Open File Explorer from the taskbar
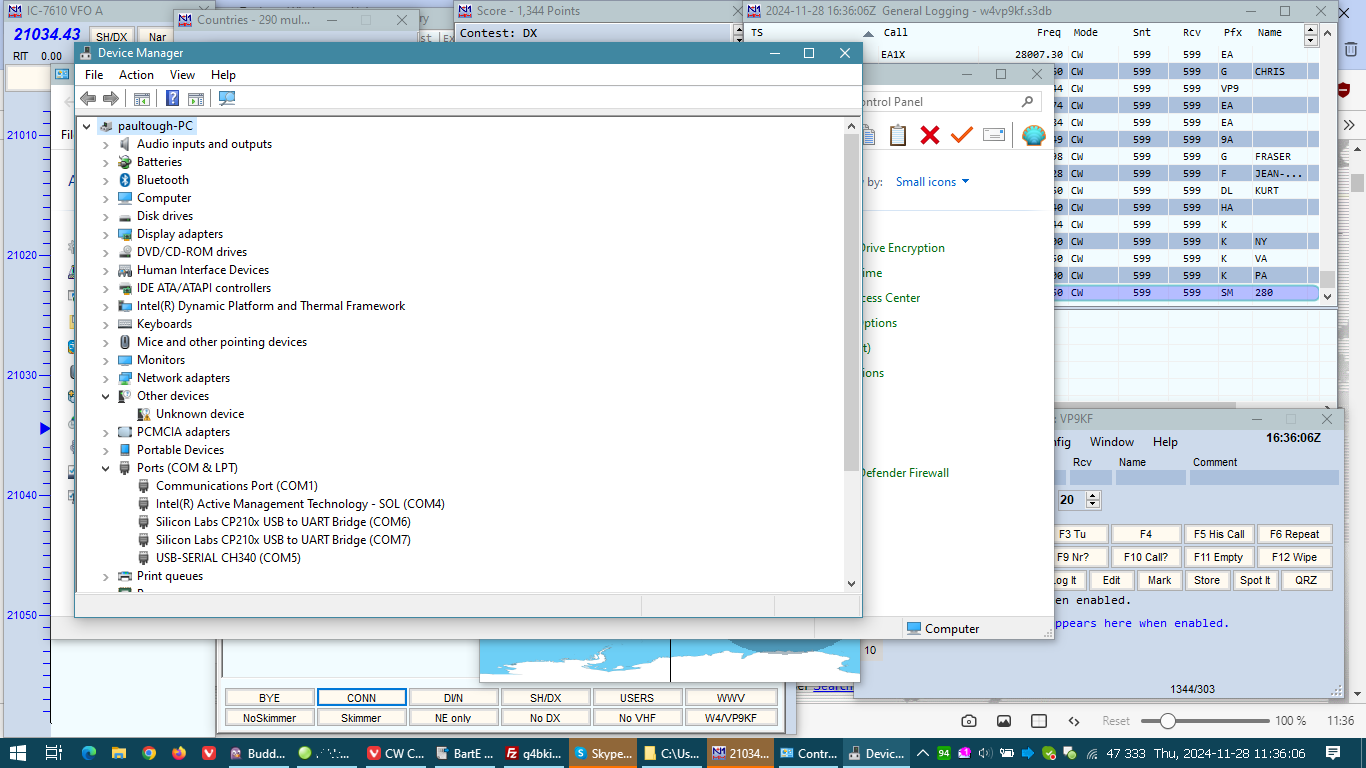The width and height of the screenshot is (1366, 768). point(118,753)
